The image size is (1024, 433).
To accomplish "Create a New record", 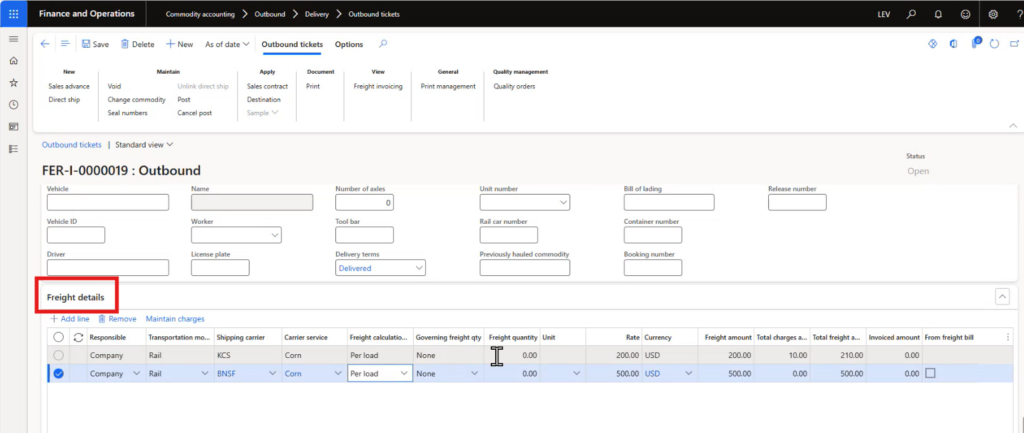I will tap(179, 44).
